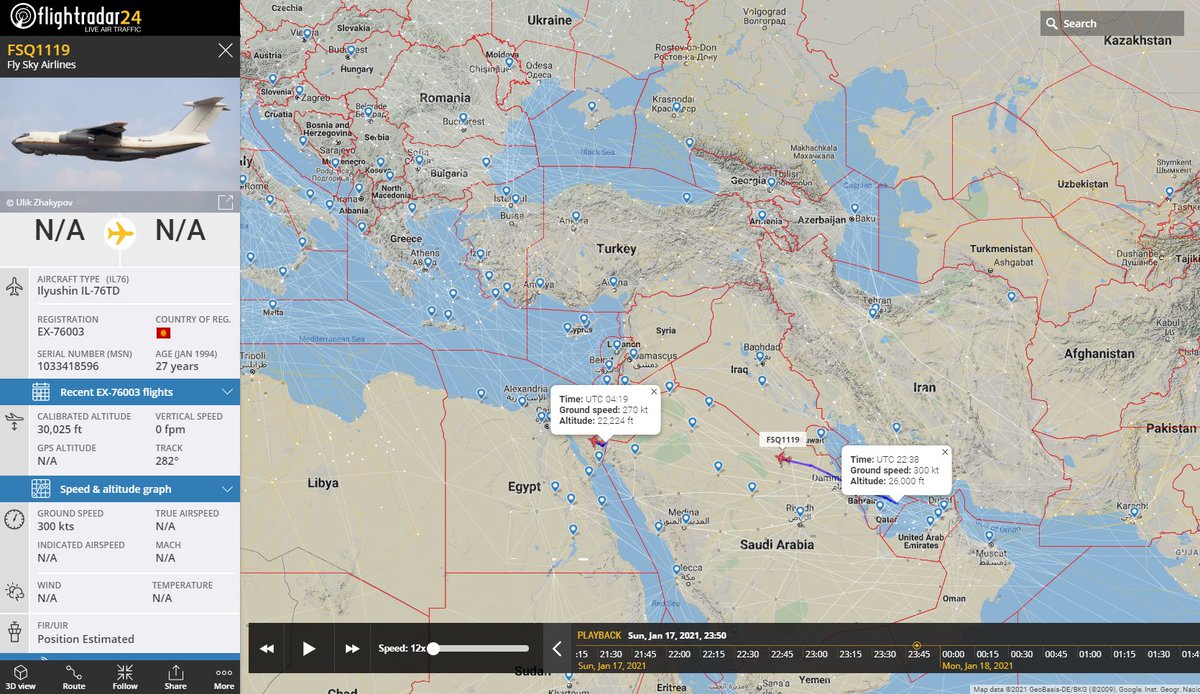The height and width of the screenshot is (694, 1200).
Task: Show the flight Route
Action: [x=74, y=676]
